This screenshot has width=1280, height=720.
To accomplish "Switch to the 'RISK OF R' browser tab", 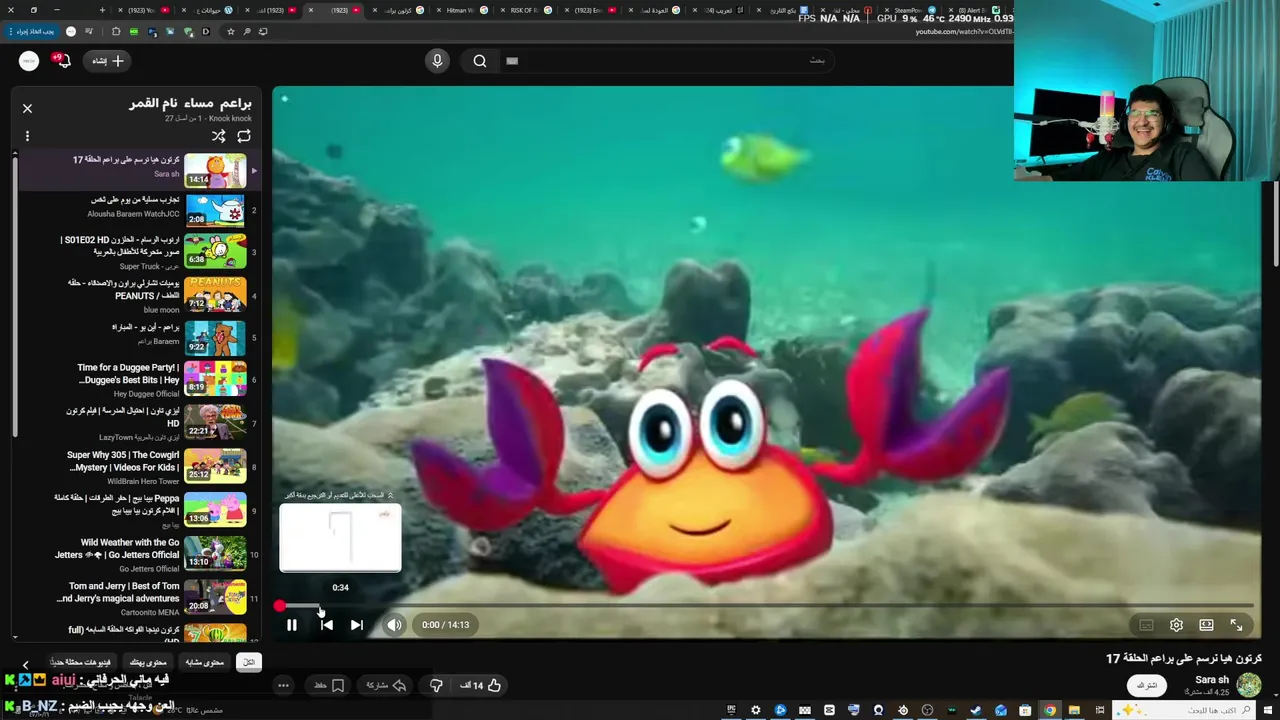I will tap(525, 10).
